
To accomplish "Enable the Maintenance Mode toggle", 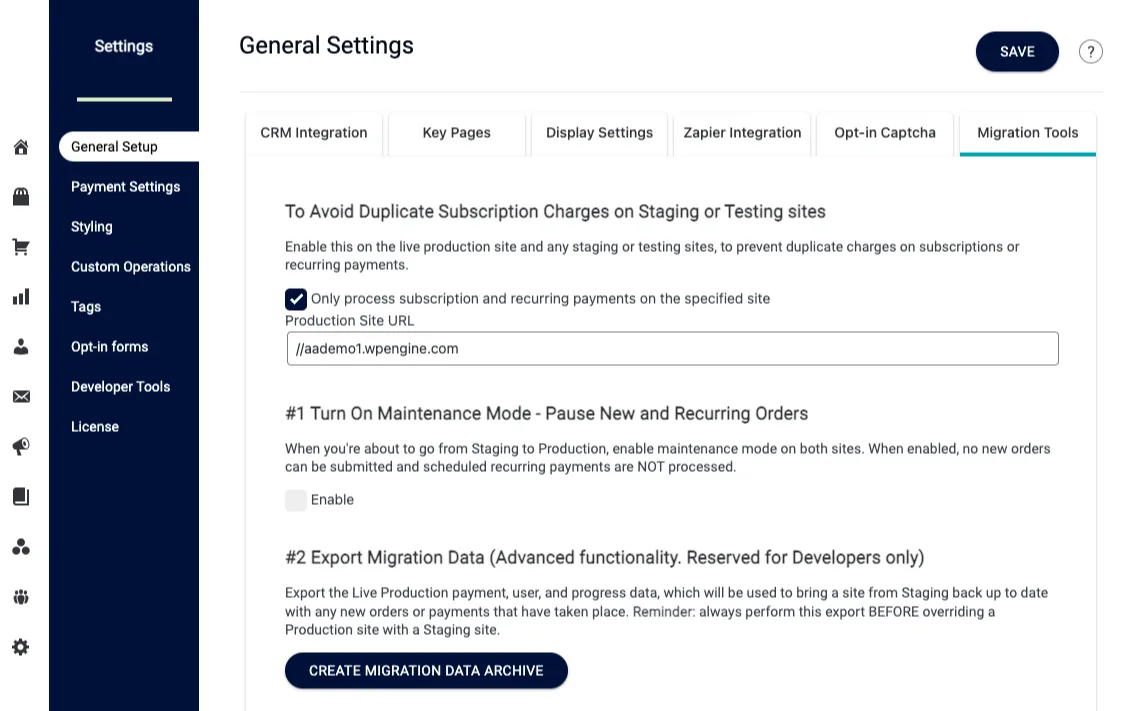I will [296, 499].
